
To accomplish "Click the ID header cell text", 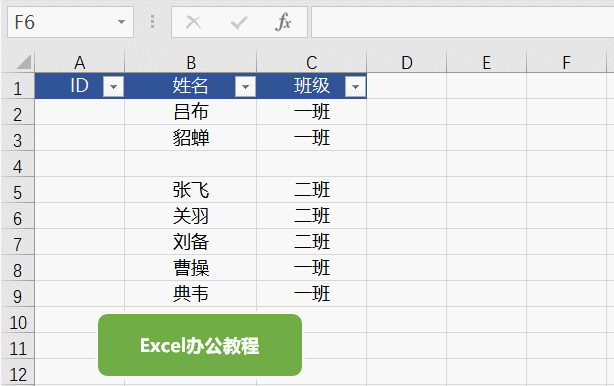I will (79, 85).
